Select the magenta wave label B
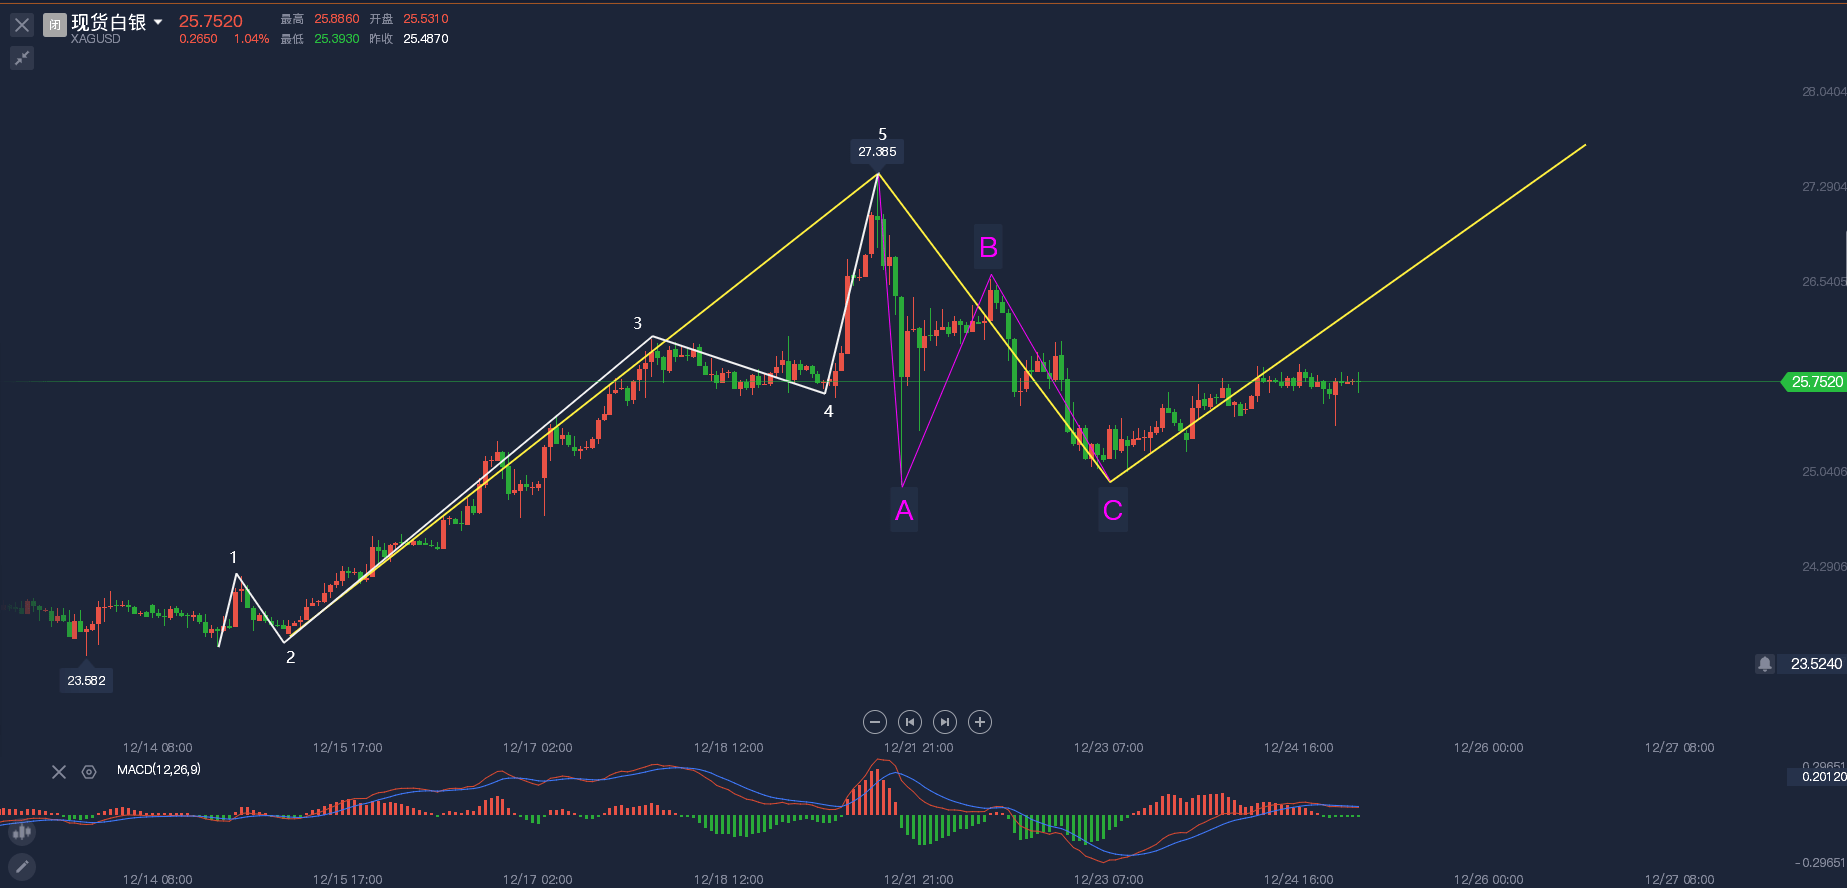The width and height of the screenshot is (1847, 888). tap(989, 247)
